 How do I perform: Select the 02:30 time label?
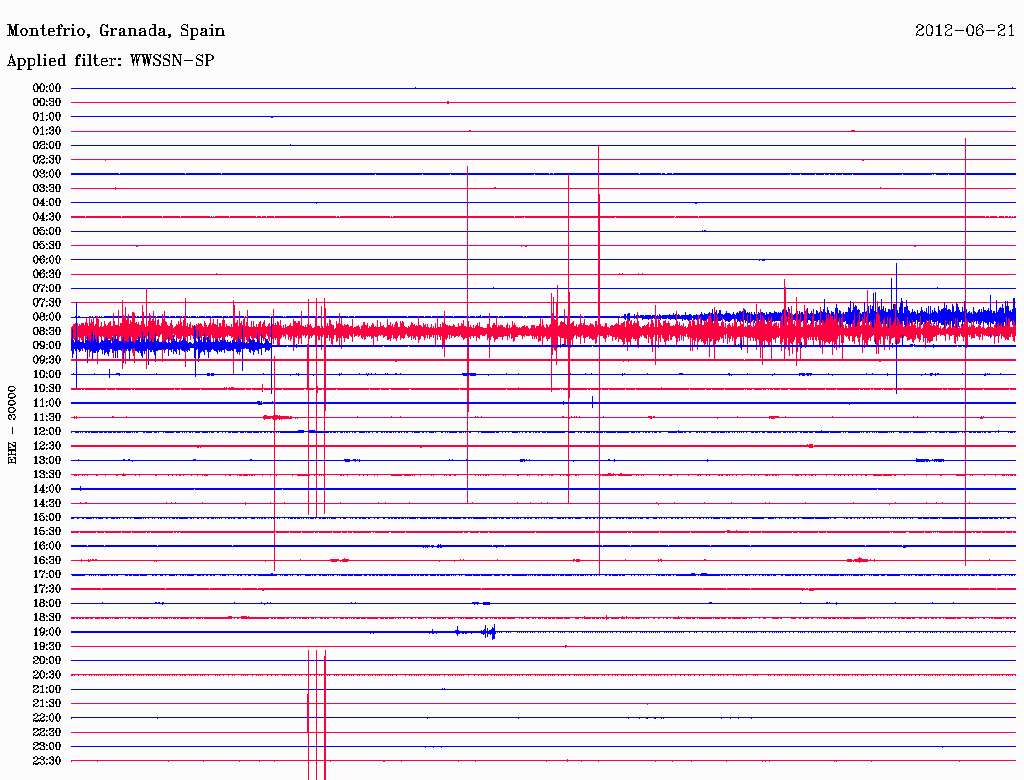pyautogui.click(x=47, y=160)
